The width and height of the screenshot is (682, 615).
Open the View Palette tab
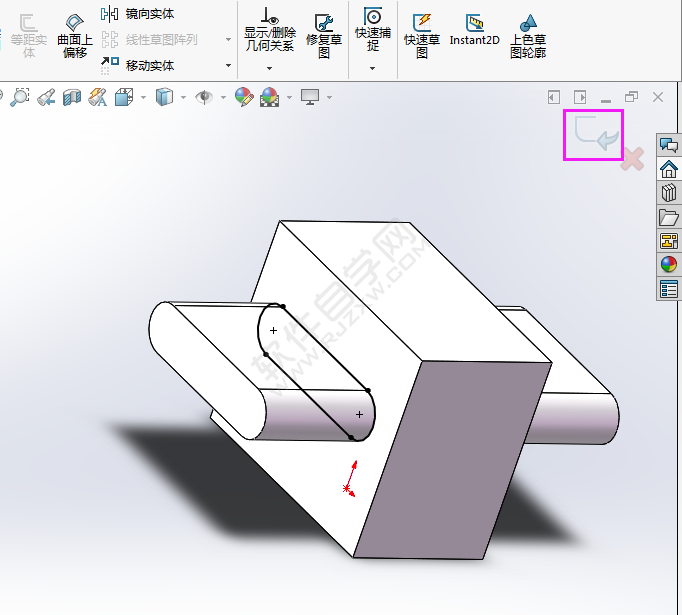pyautogui.click(x=669, y=241)
